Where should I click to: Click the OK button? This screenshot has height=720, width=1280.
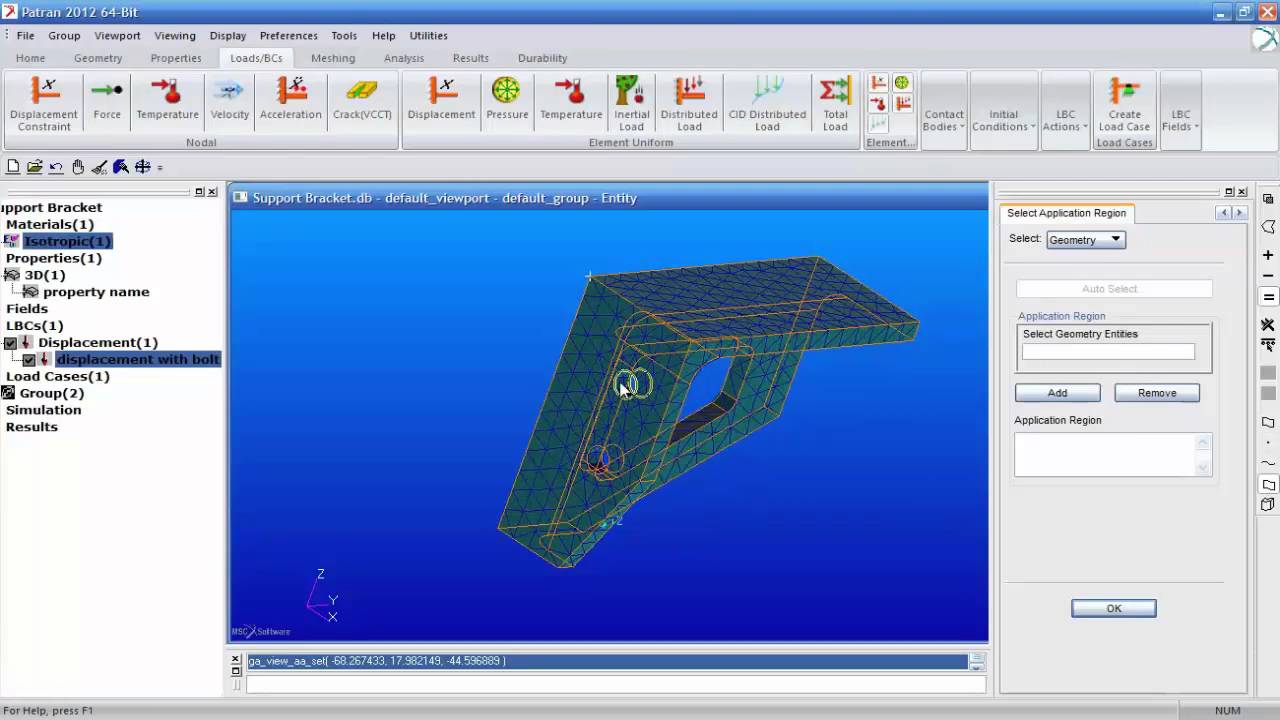tap(1113, 608)
